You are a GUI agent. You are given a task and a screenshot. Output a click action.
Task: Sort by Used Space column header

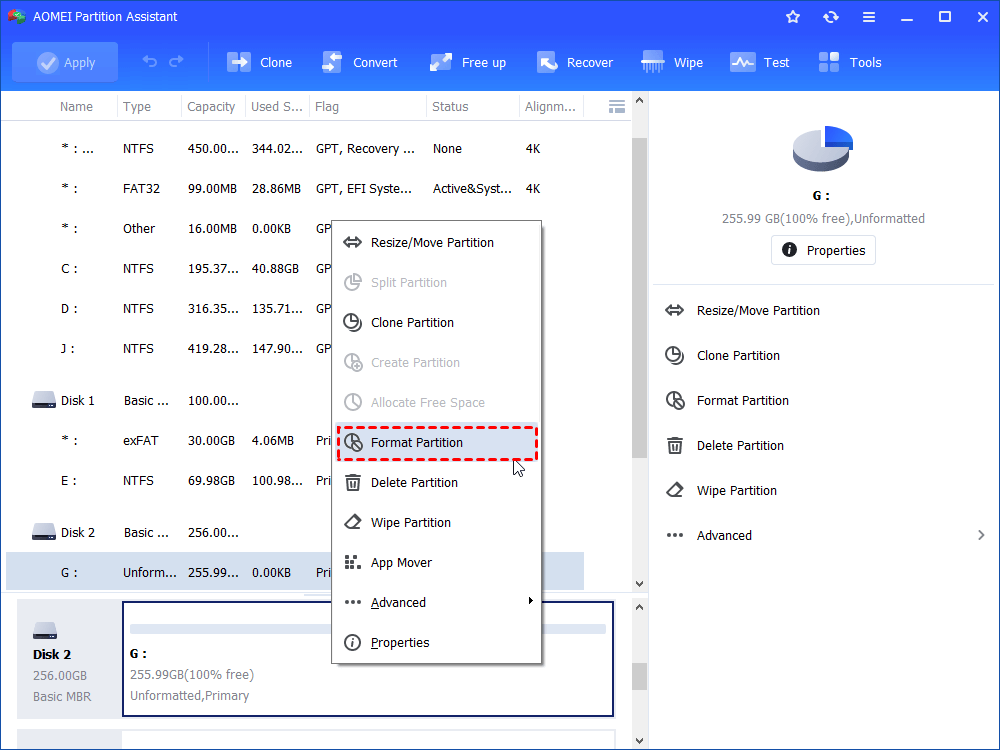click(x=277, y=107)
